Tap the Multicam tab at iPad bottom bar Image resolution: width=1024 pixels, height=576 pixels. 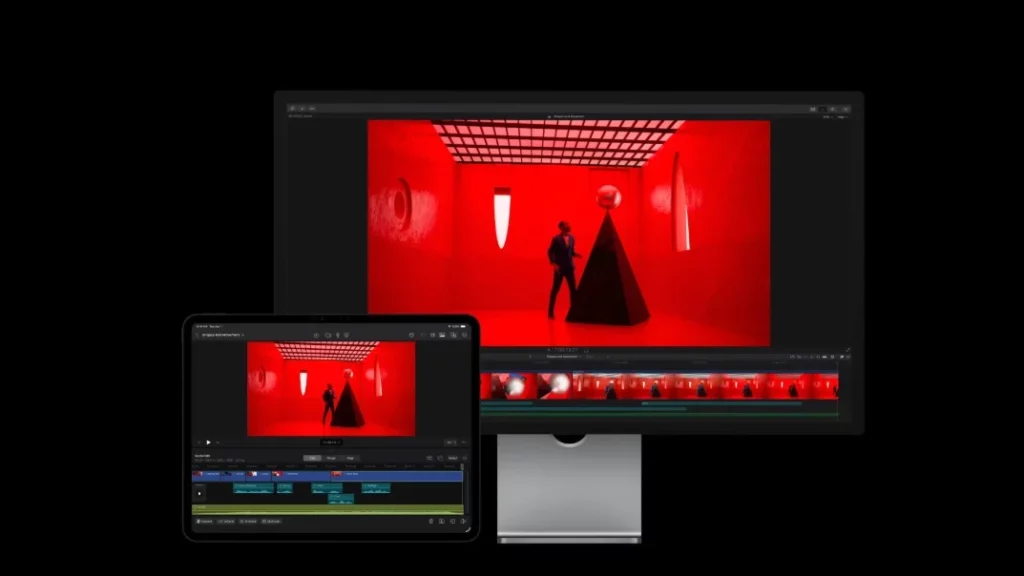[271, 521]
